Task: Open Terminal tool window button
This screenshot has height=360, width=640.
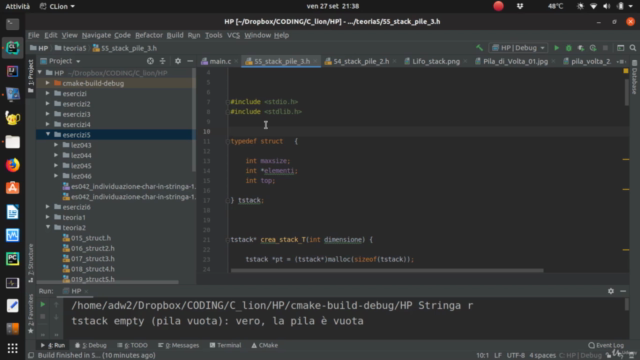Action: pyautogui.click(x=225, y=345)
